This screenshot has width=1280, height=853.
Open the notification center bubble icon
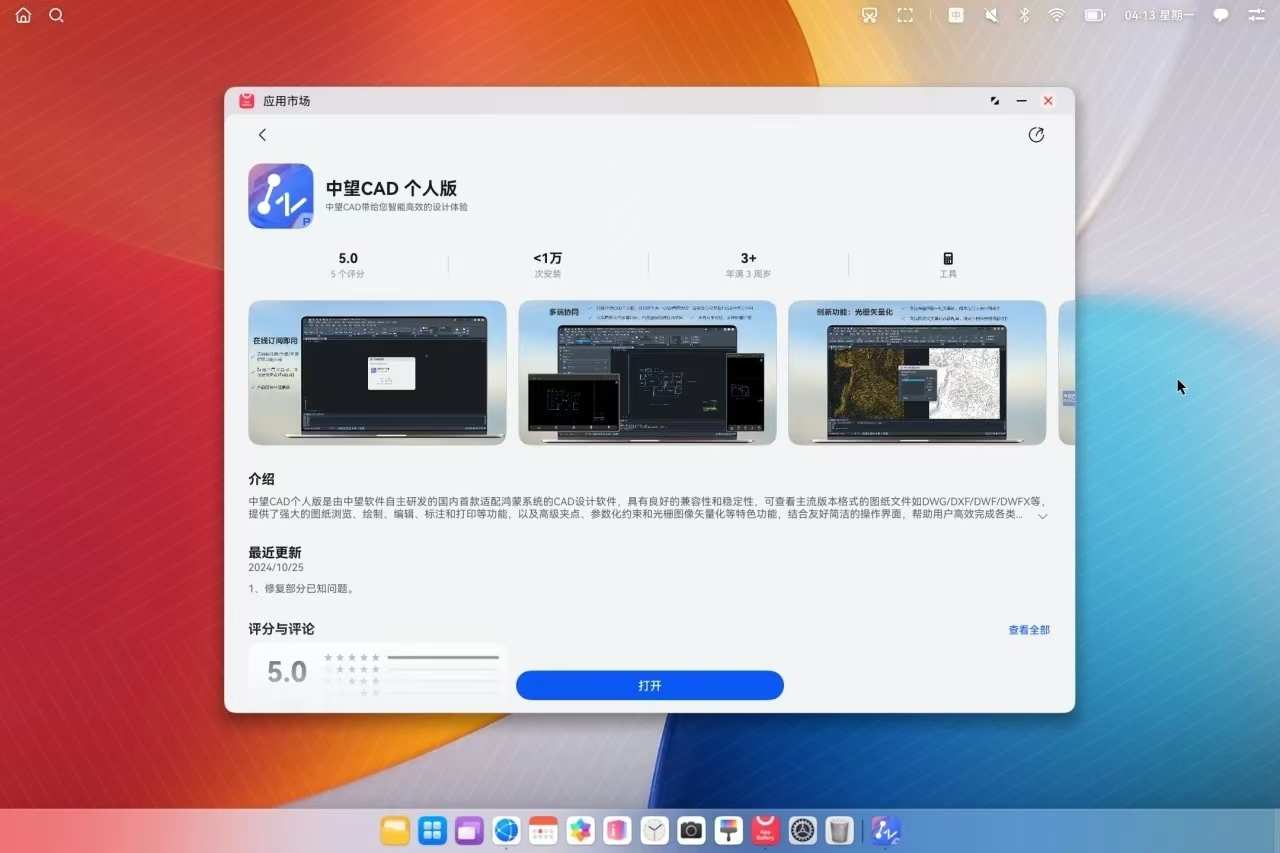point(1221,15)
